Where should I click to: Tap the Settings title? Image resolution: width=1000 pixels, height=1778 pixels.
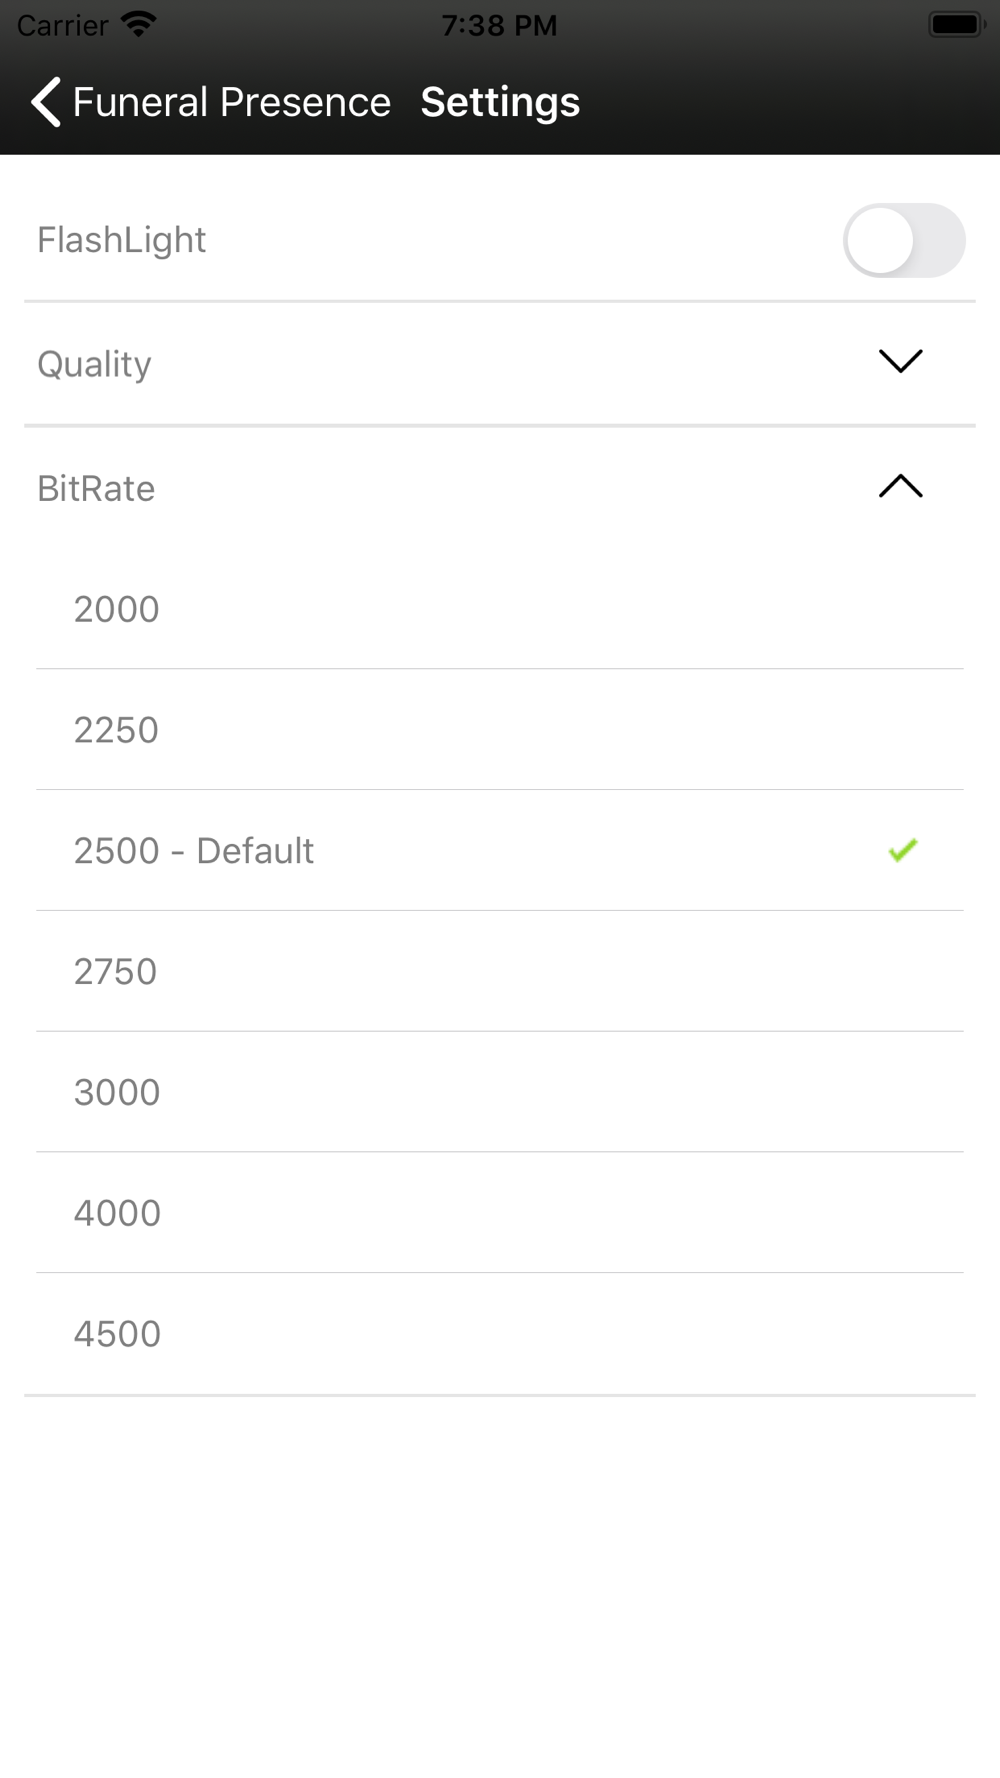point(500,102)
